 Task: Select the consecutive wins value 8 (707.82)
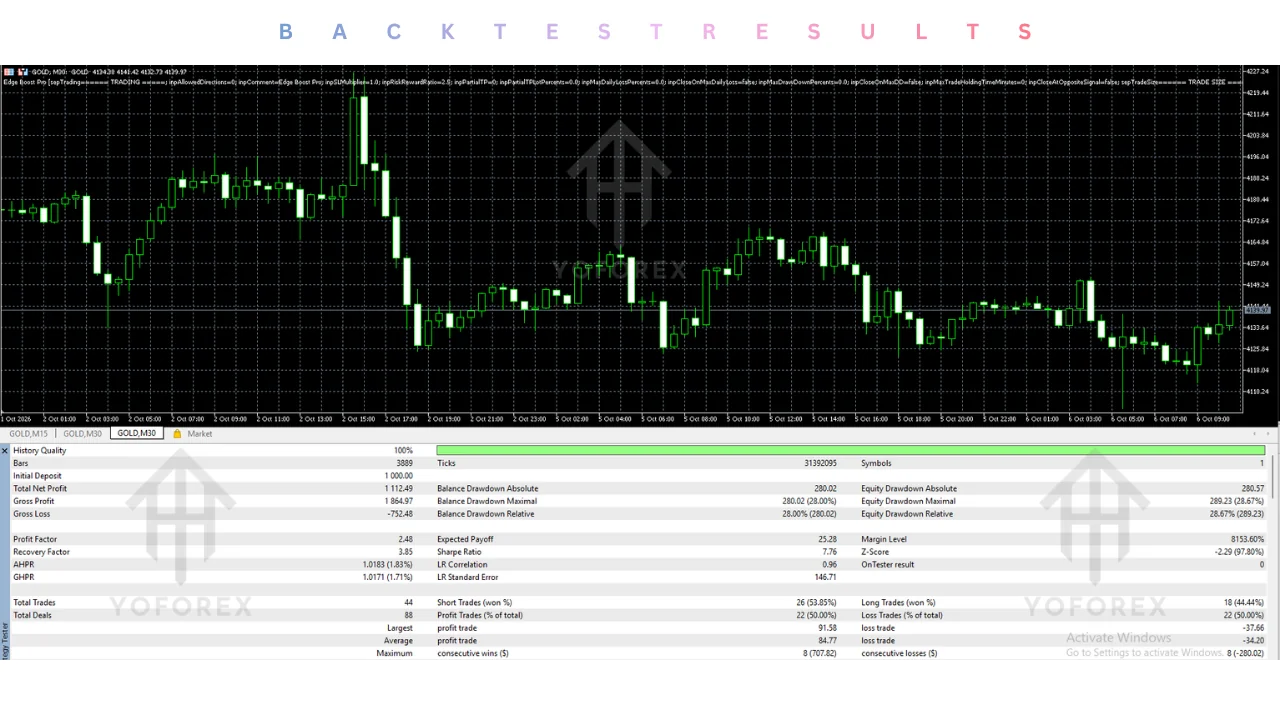[x=820, y=653]
